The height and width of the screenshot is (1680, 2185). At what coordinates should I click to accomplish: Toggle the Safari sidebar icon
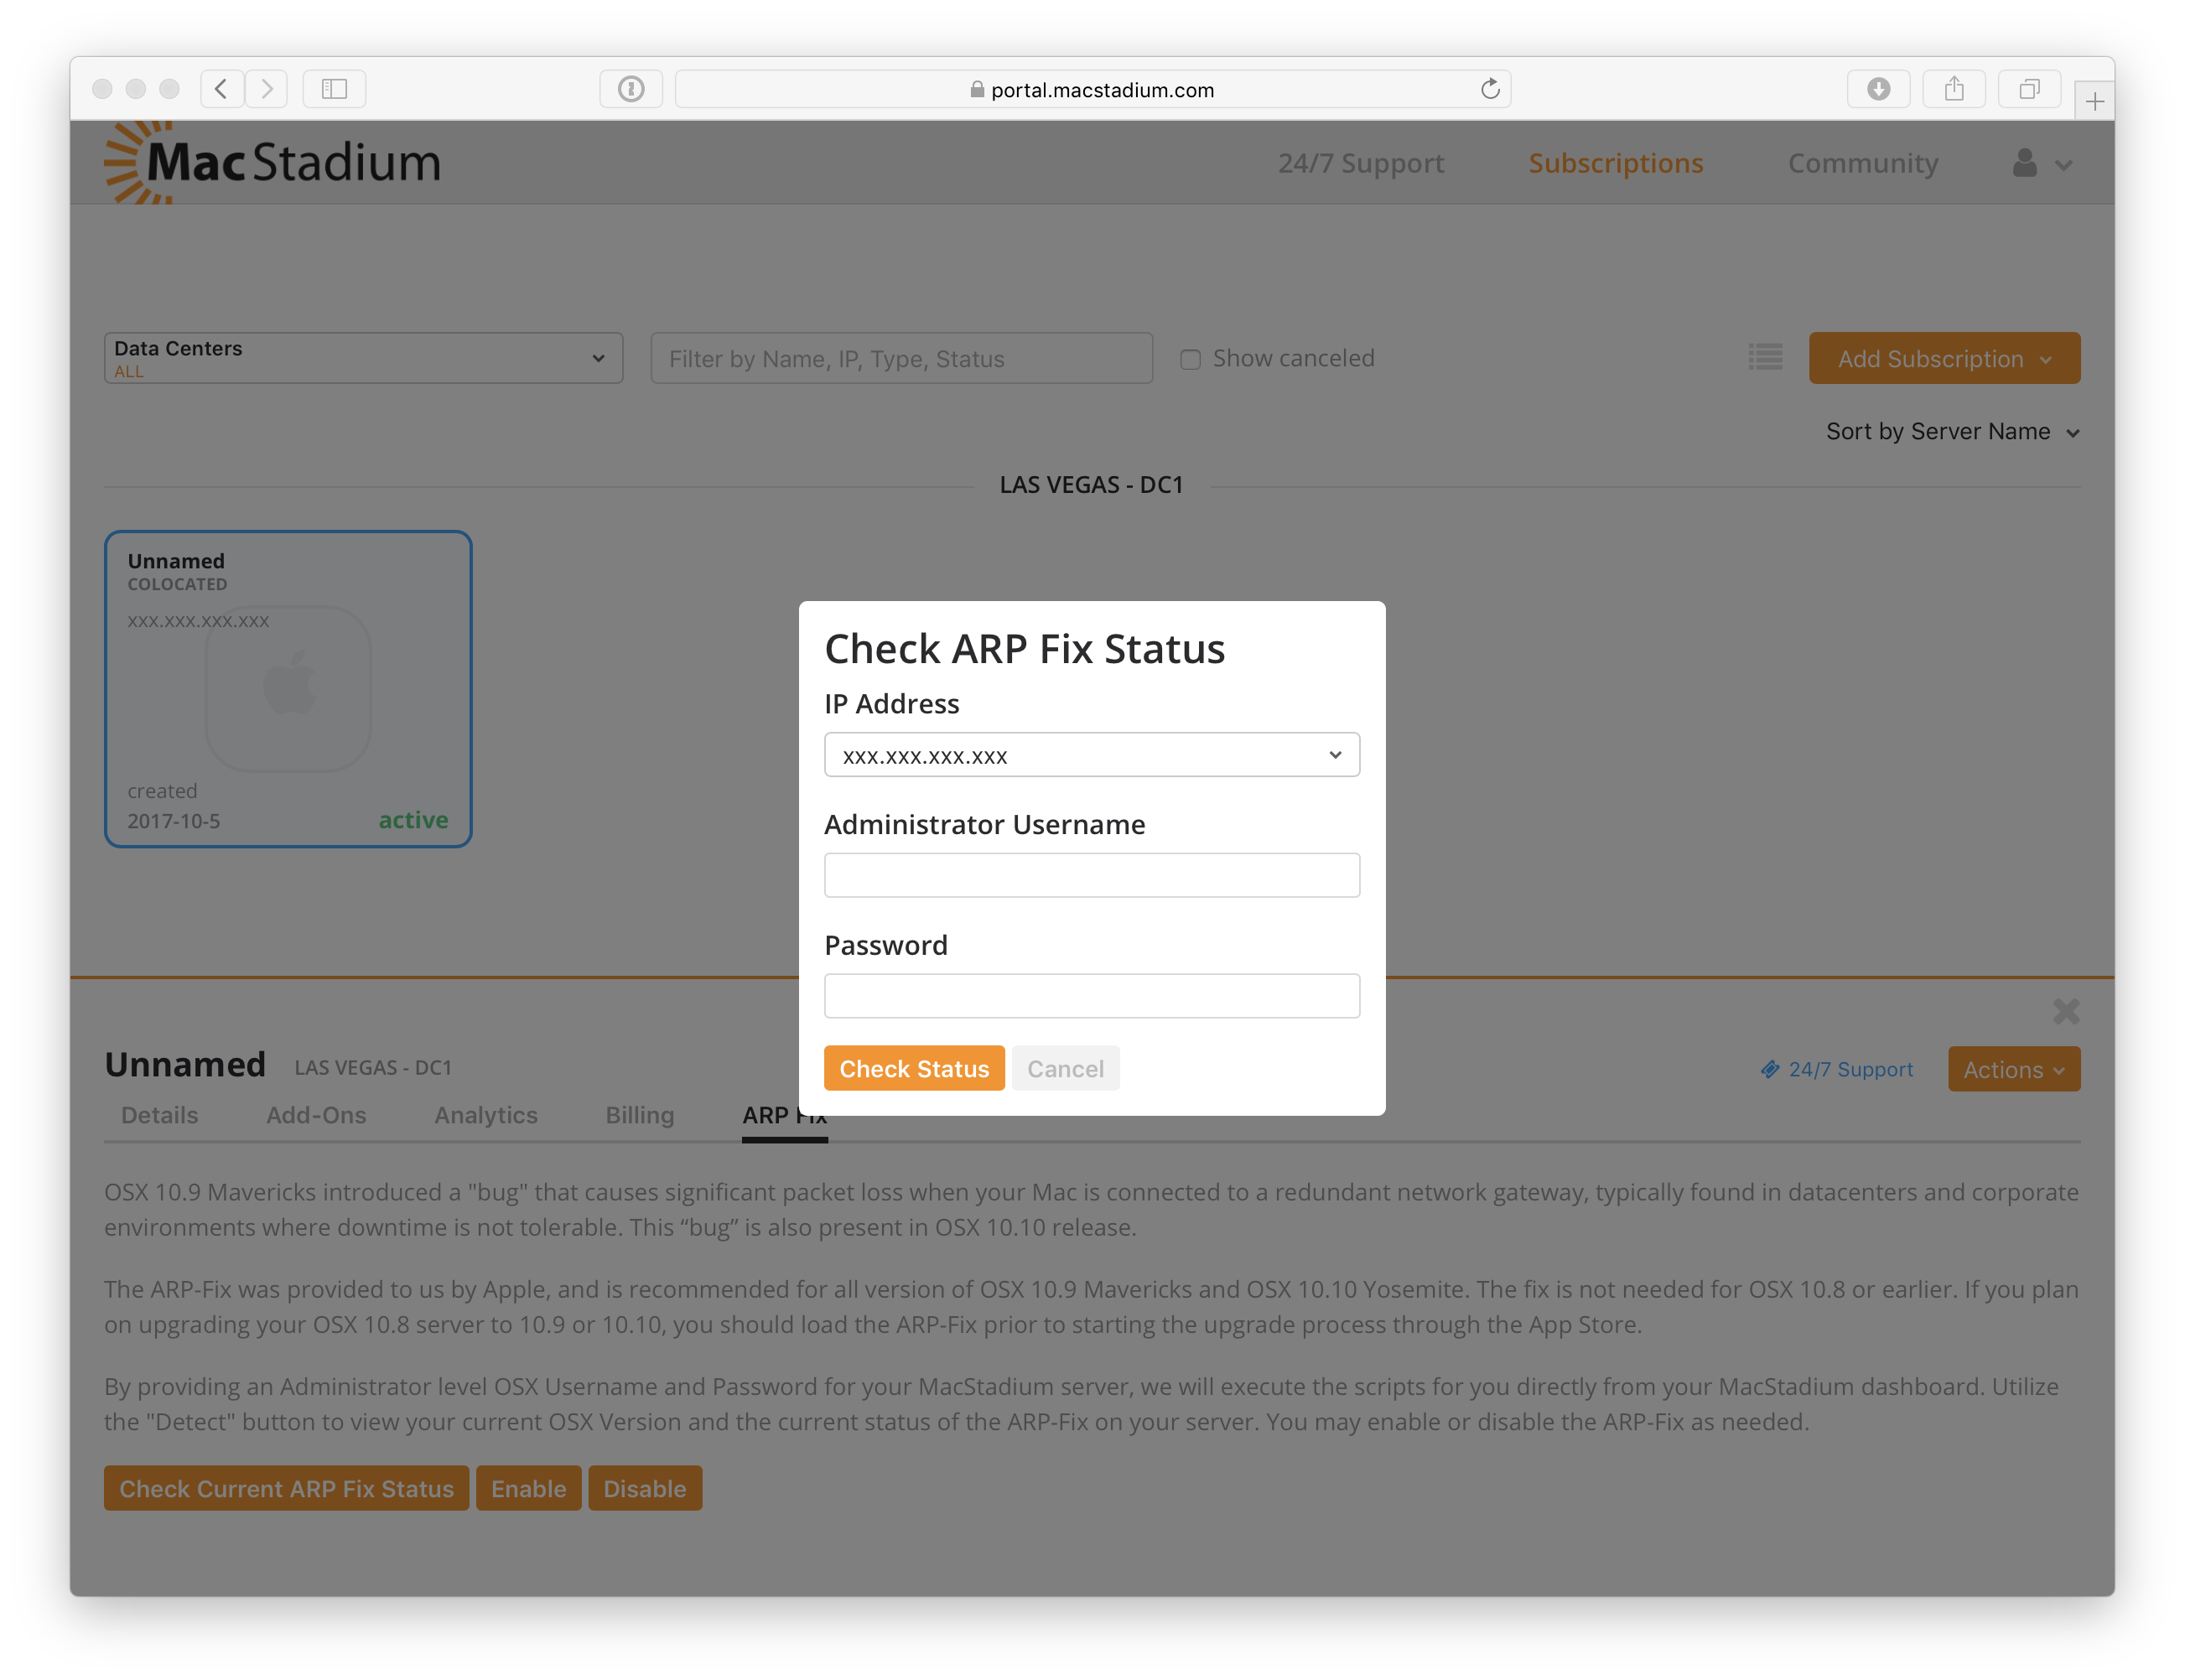334,89
